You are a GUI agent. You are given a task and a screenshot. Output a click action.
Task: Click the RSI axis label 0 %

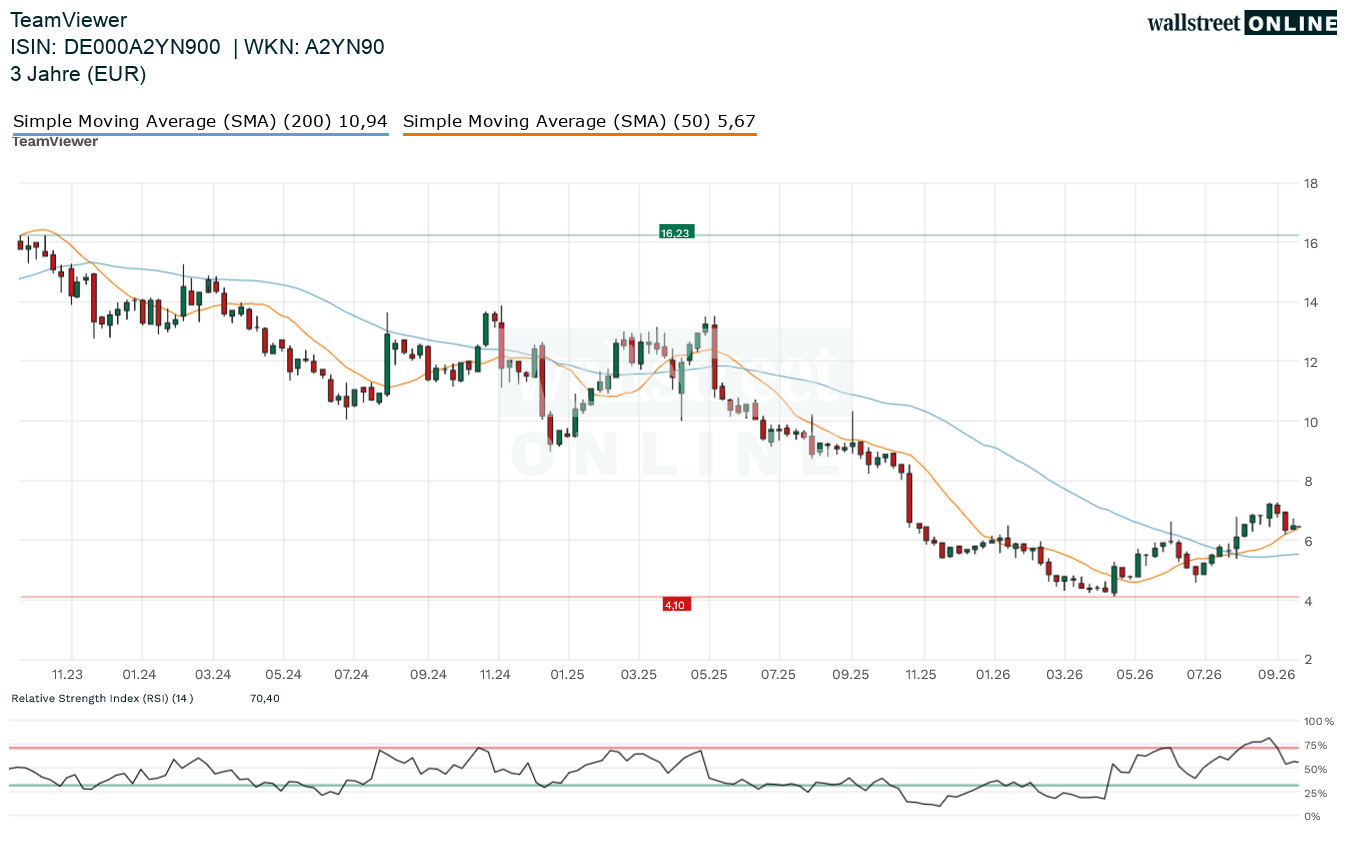click(x=1313, y=816)
